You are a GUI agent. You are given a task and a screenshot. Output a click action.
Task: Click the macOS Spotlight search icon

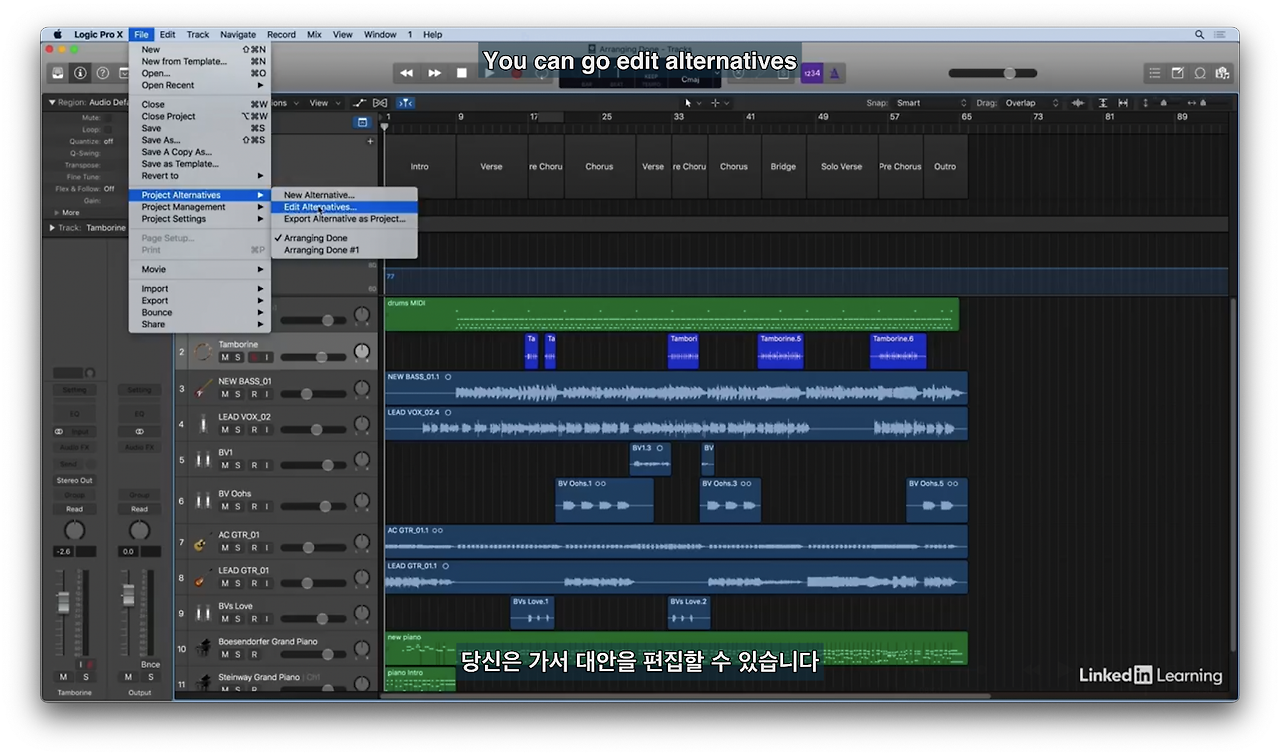pos(1200,34)
